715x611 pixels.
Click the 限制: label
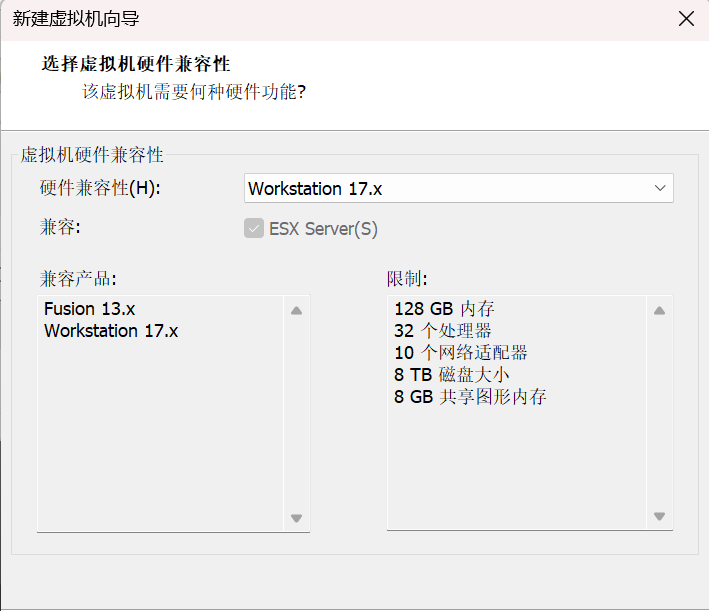click(407, 279)
